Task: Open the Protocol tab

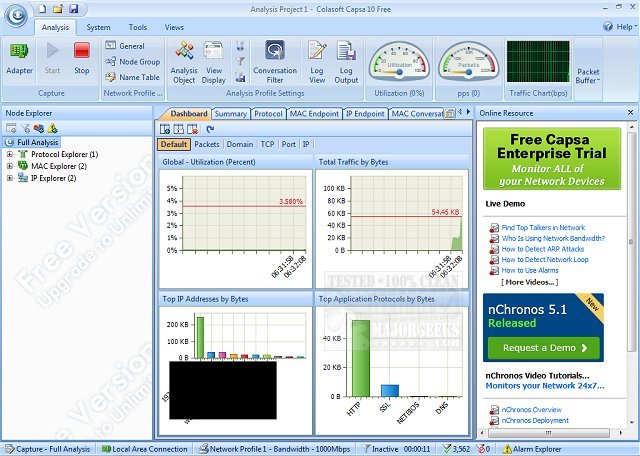Action: coord(268,113)
